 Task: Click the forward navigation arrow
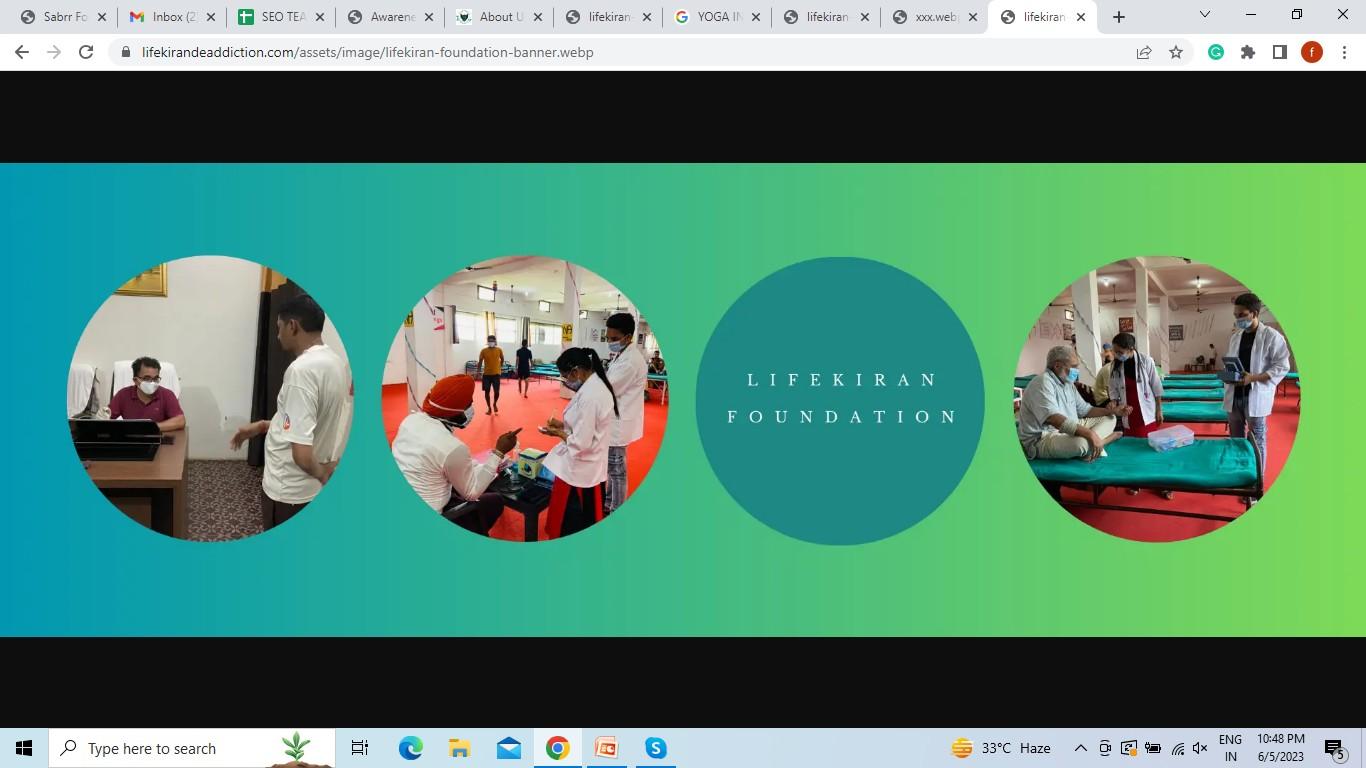(54, 52)
